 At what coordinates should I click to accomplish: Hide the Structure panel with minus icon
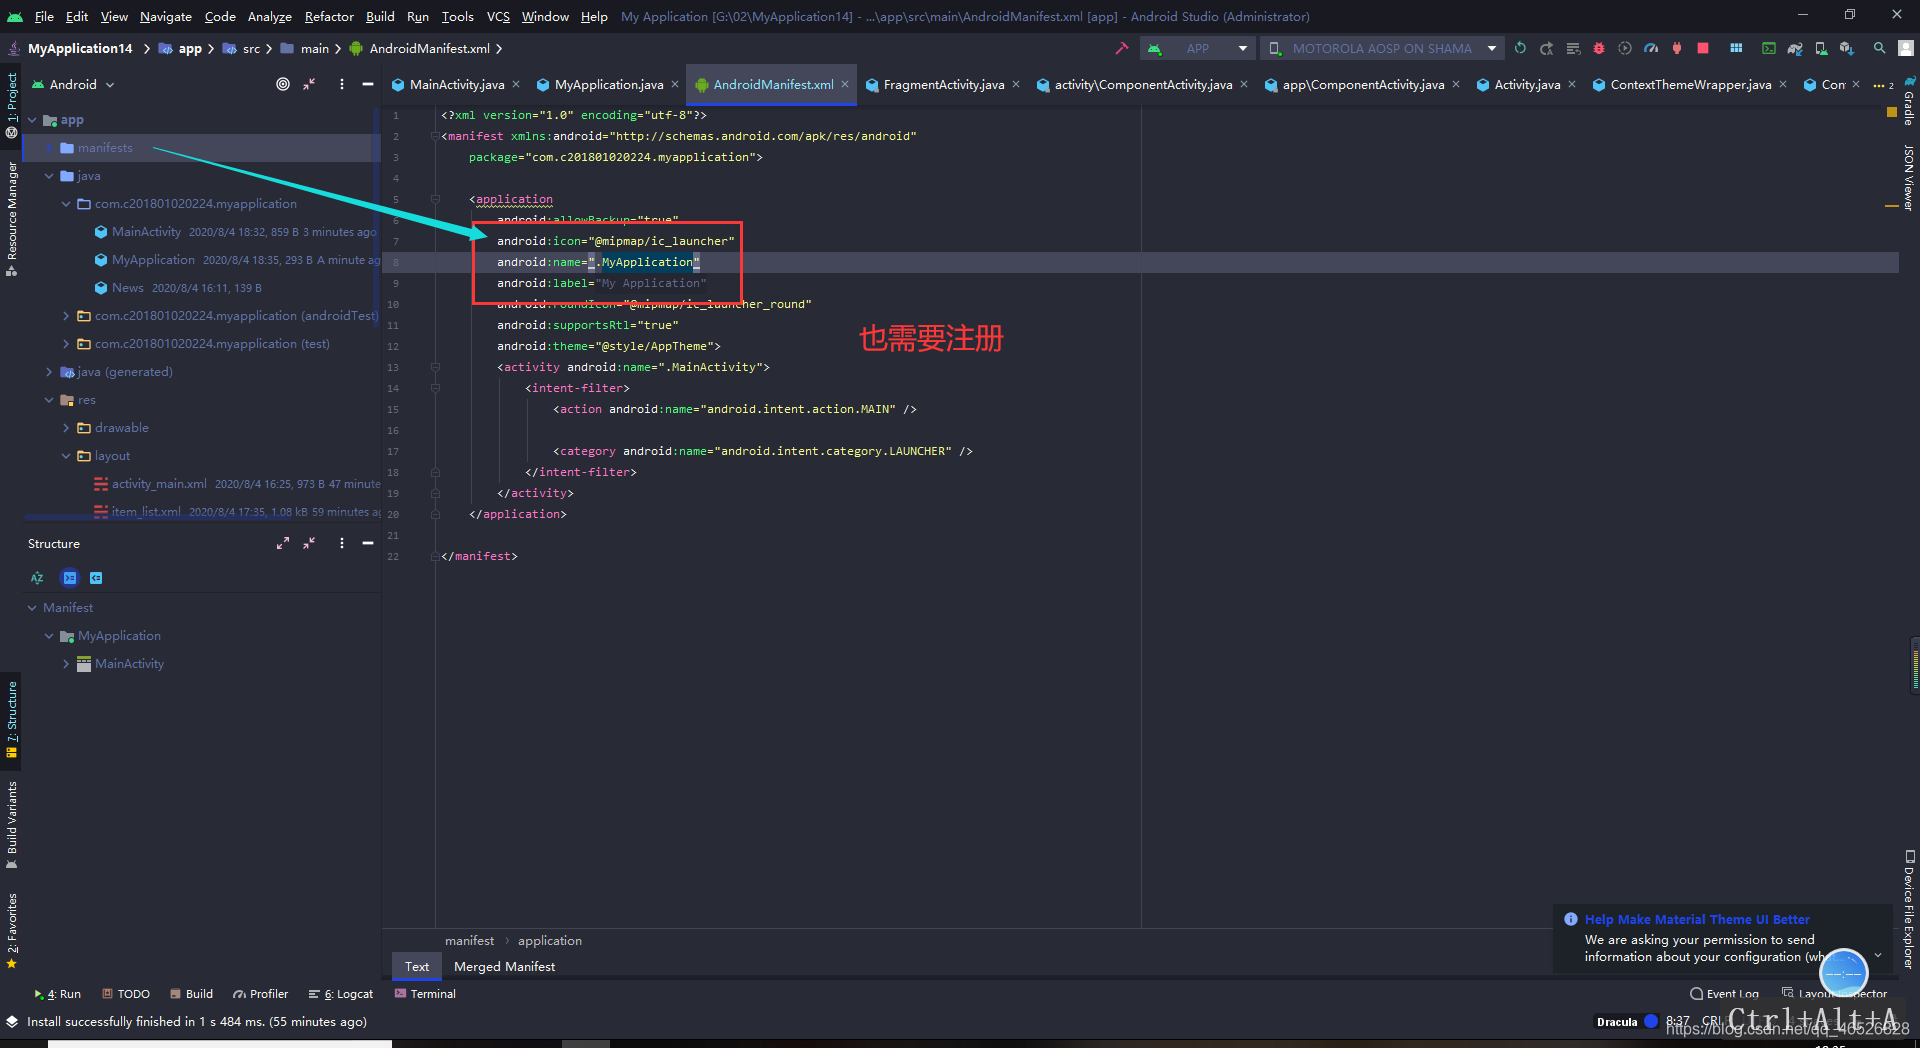[368, 543]
